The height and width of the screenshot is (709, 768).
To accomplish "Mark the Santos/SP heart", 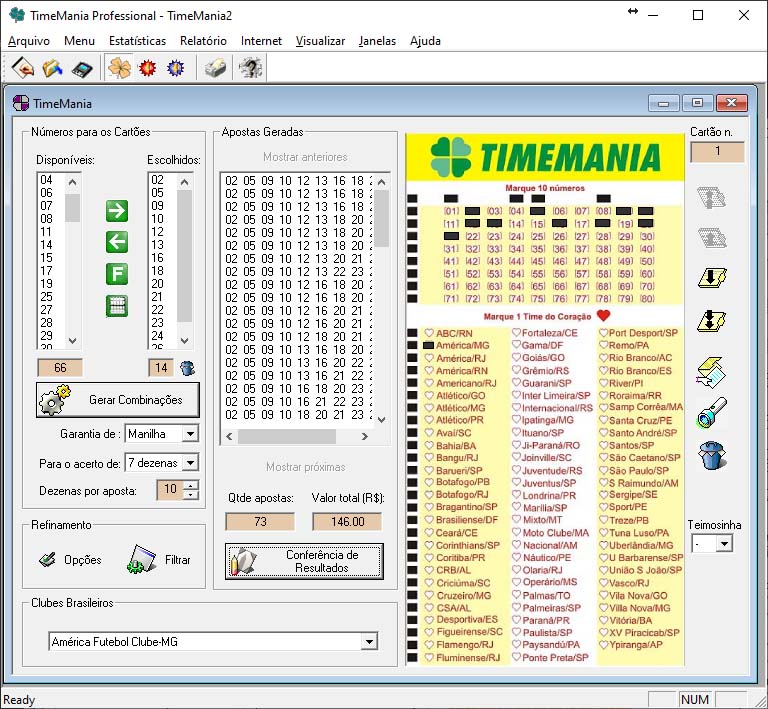I will click(603, 445).
